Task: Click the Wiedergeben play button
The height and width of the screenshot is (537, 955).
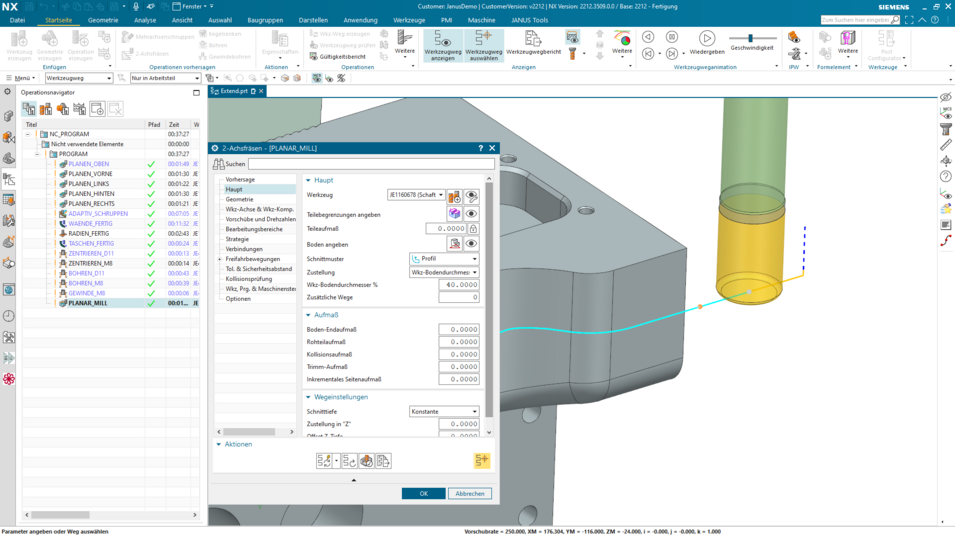Action: [x=707, y=43]
